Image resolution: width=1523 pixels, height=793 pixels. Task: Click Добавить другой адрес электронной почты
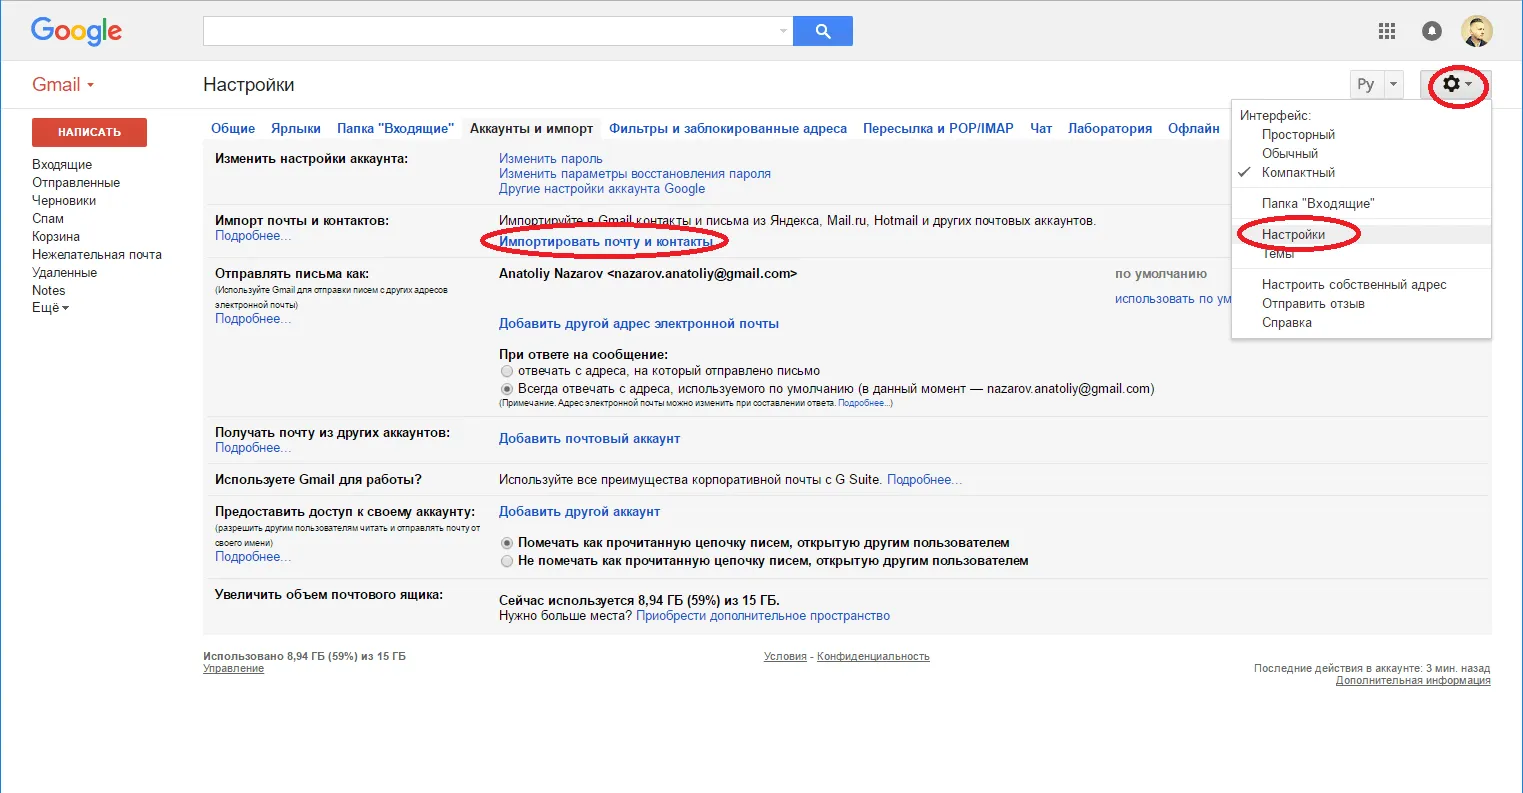[639, 323]
